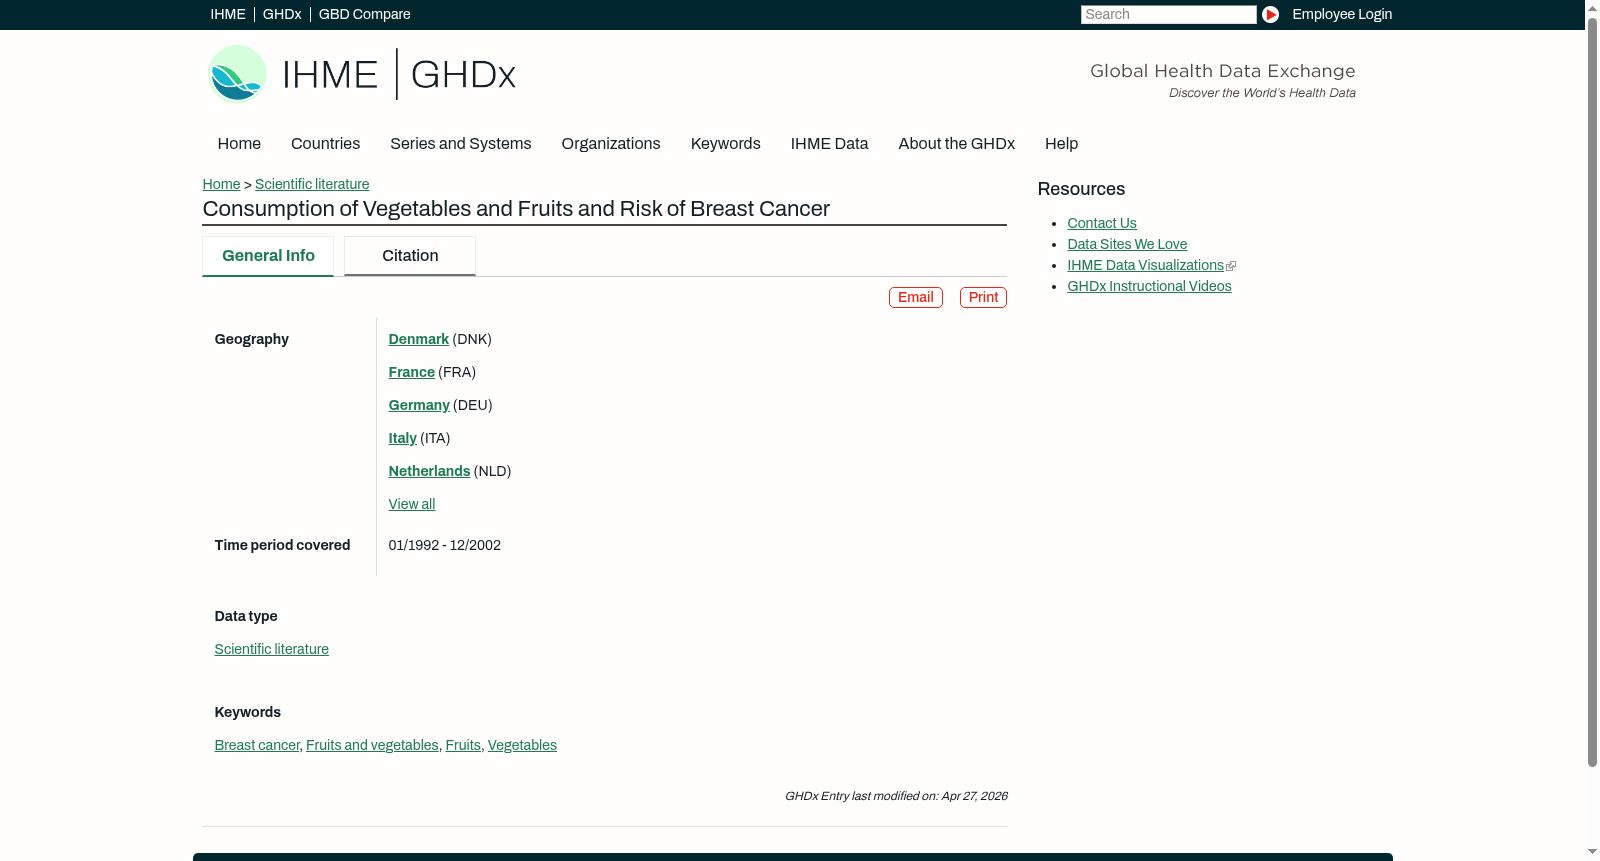
Task: Click the red search submit arrow icon
Action: [x=1270, y=14]
